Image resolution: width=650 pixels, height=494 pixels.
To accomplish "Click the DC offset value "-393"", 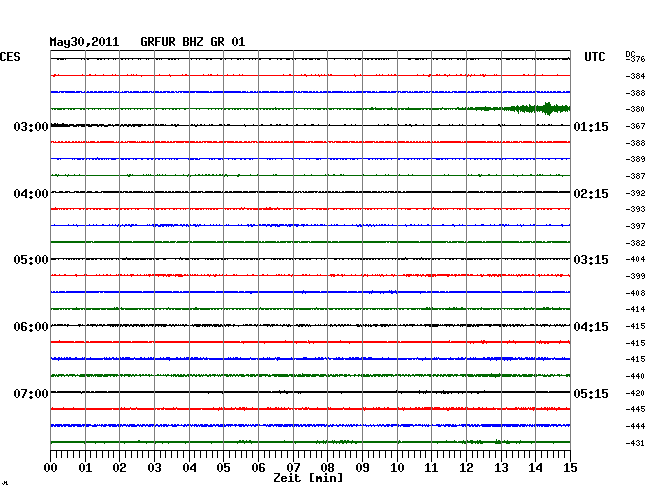I will coord(635,209).
